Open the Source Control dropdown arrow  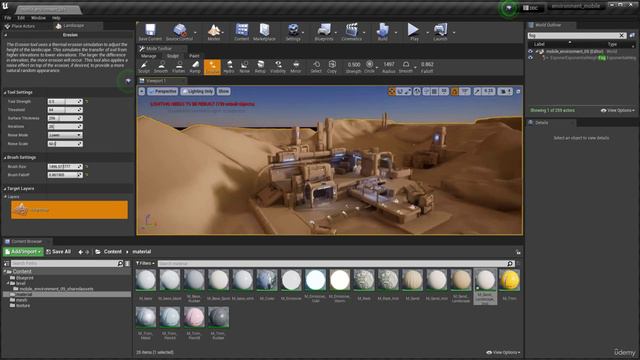click(x=195, y=32)
